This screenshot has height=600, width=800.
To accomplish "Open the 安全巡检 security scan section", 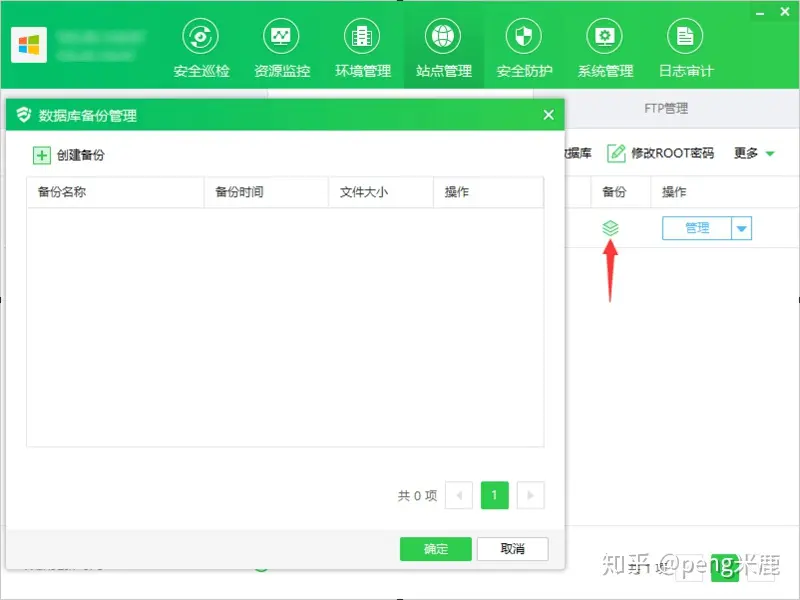I will click(201, 48).
